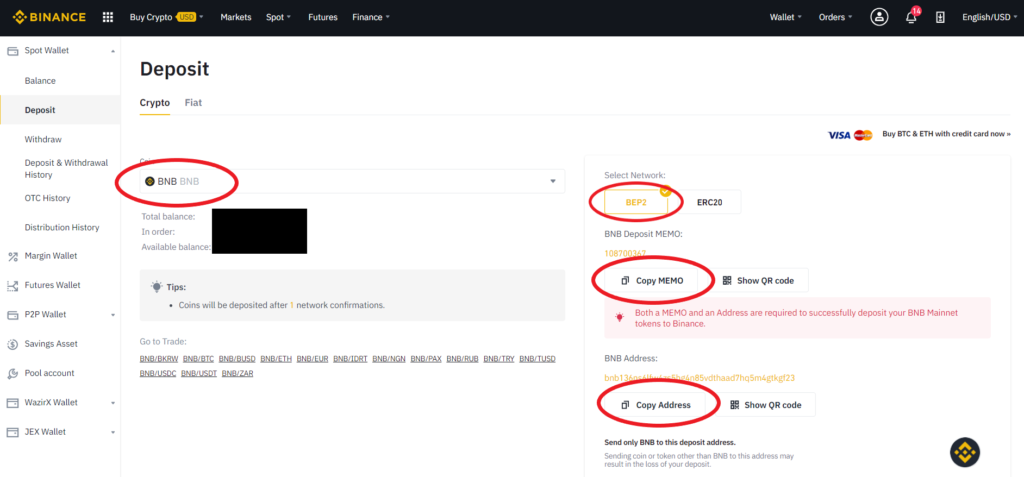The width and height of the screenshot is (1024, 477).
Task: Click the Visa card logo
Action: [839, 135]
